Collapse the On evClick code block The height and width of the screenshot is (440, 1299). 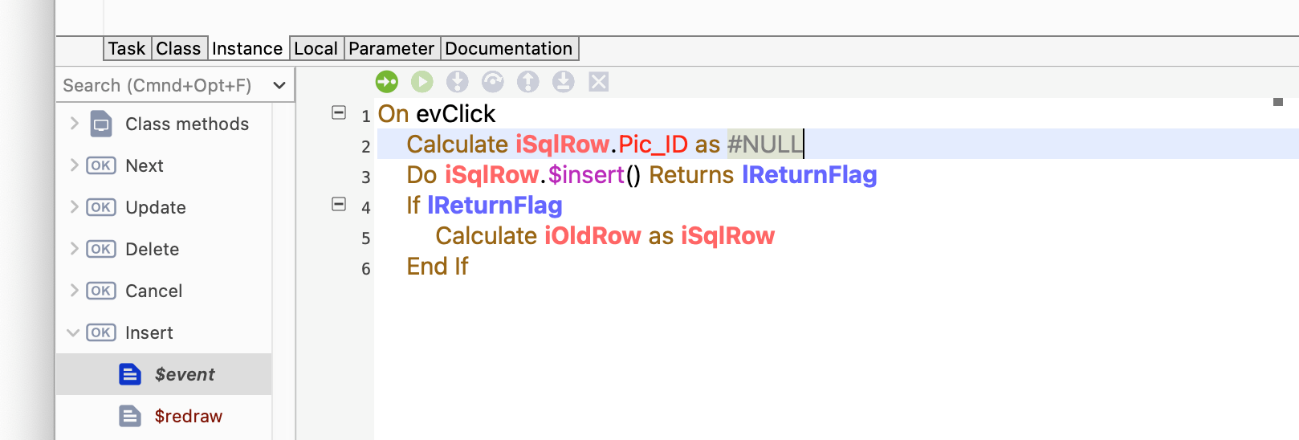(338, 113)
